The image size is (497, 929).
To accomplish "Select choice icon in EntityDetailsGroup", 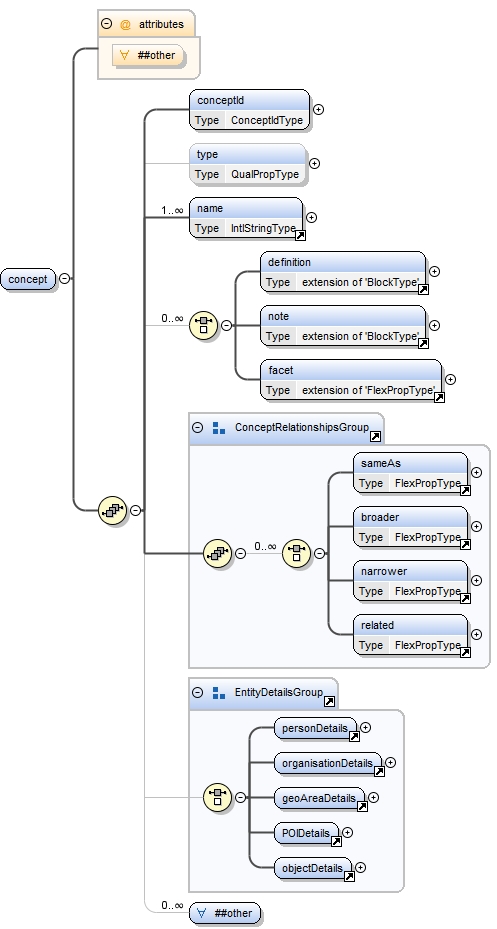I will click(217, 797).
